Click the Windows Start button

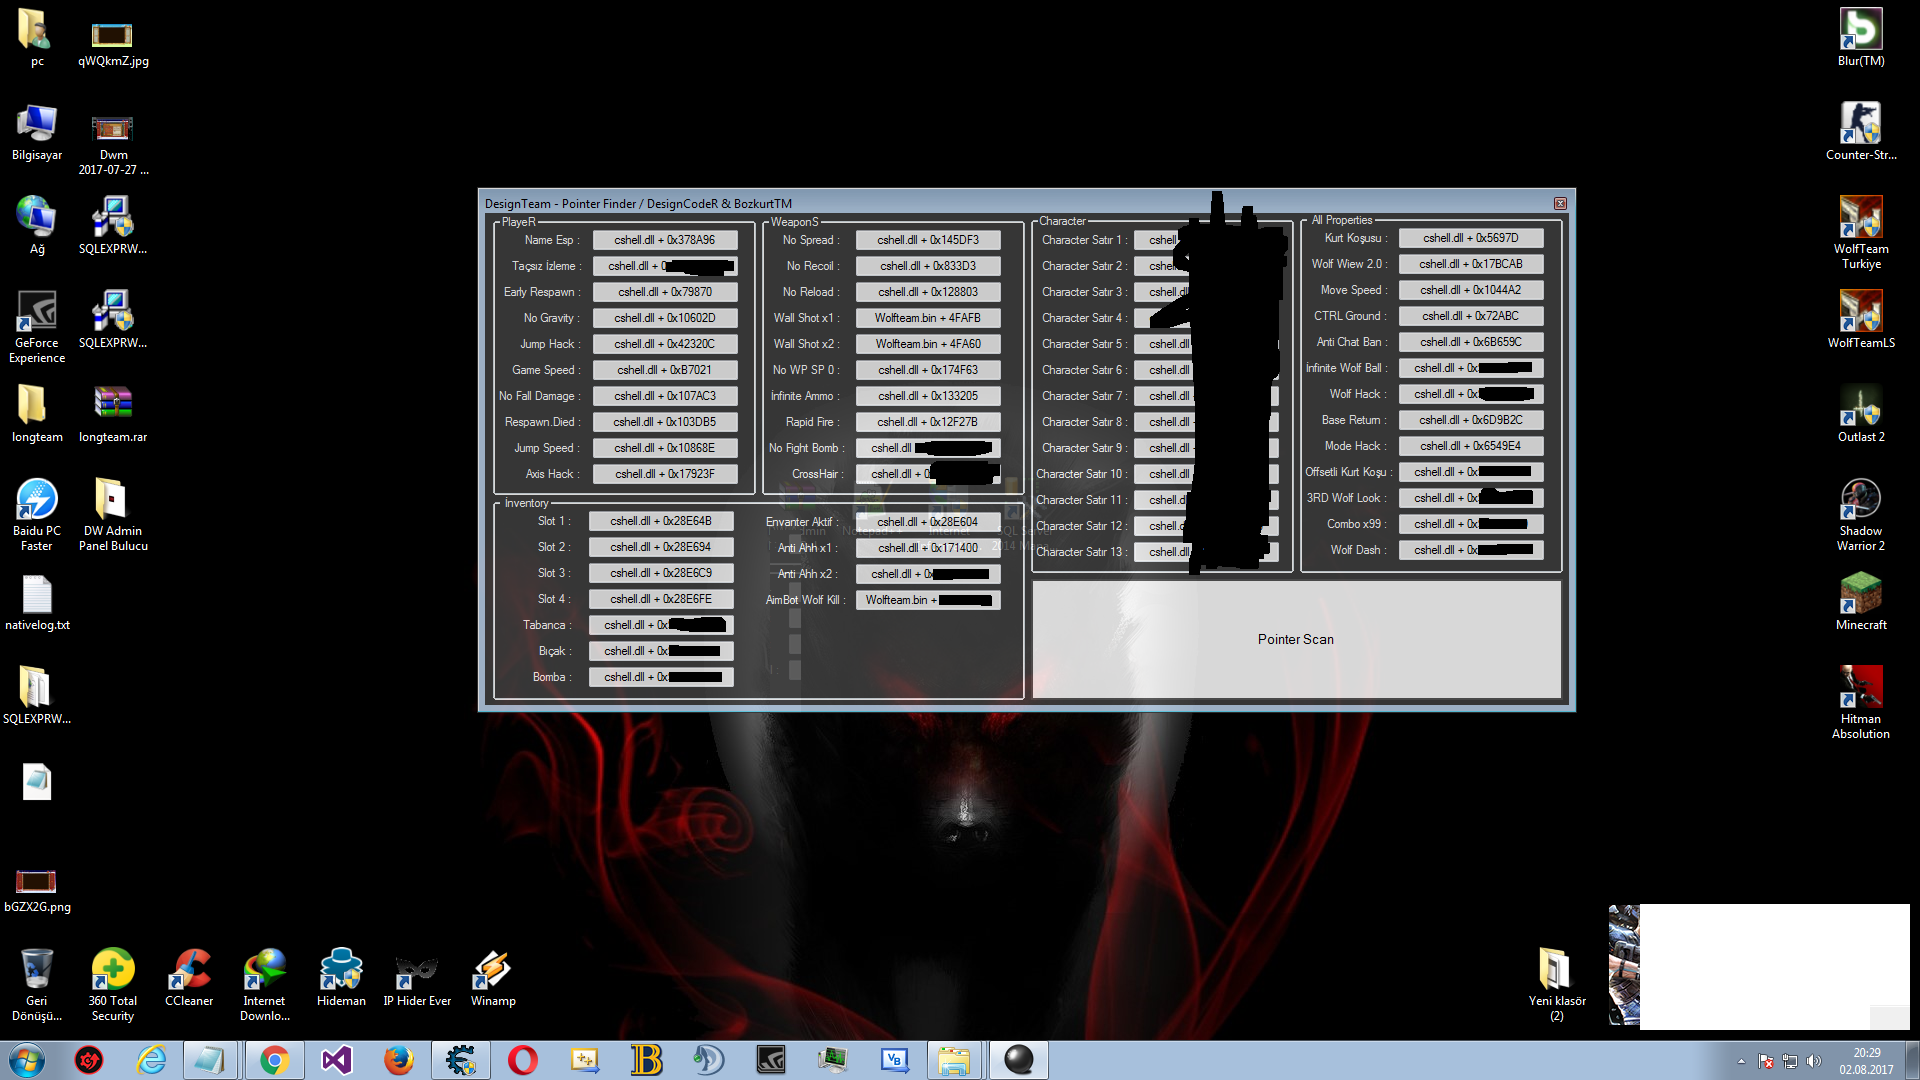[x=27, y=1060]
